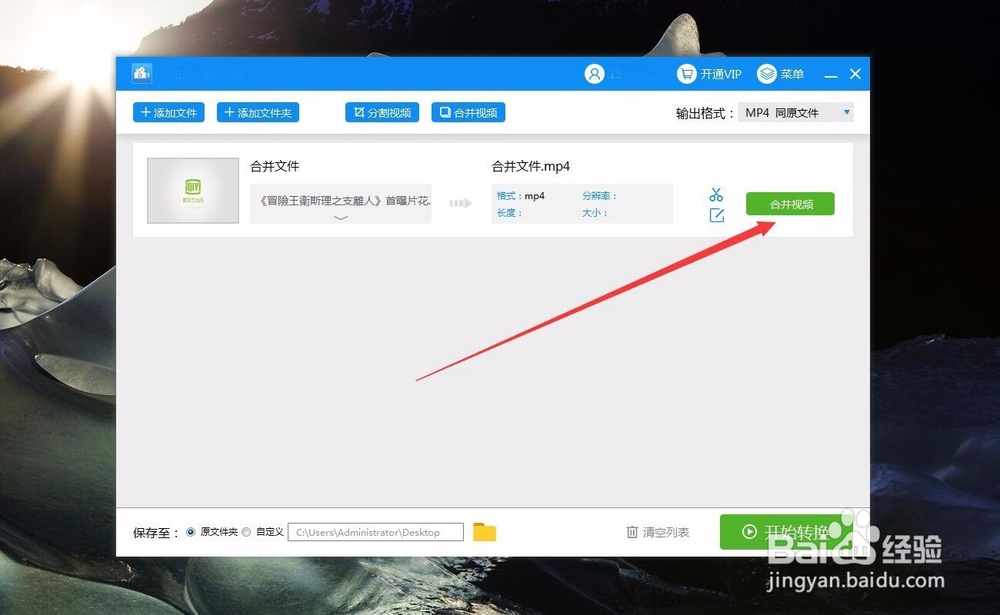The image size is (1000, 615).
Task: Click the green 合并视频 button
Action: tap(790, 204)
